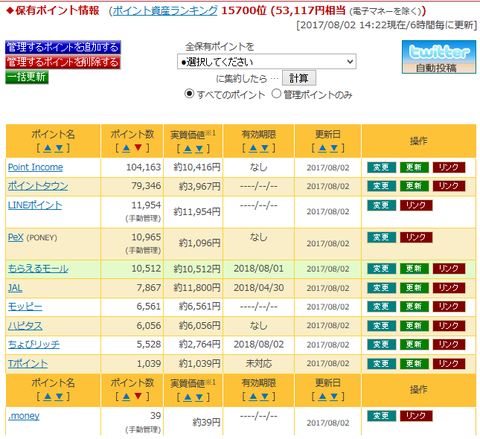Sort 有効期限 descending in top header

[x=264, y=148]
